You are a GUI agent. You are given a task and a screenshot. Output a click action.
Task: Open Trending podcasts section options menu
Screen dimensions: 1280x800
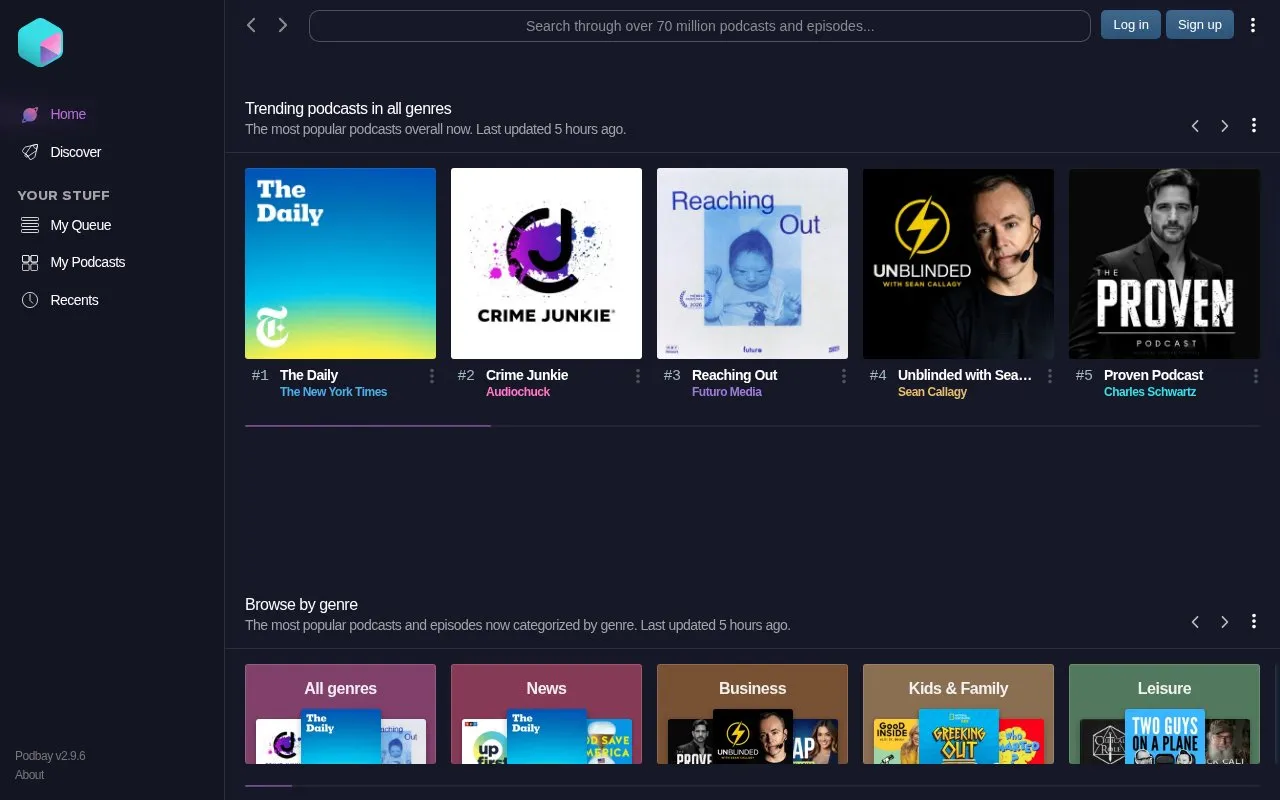1254,125
